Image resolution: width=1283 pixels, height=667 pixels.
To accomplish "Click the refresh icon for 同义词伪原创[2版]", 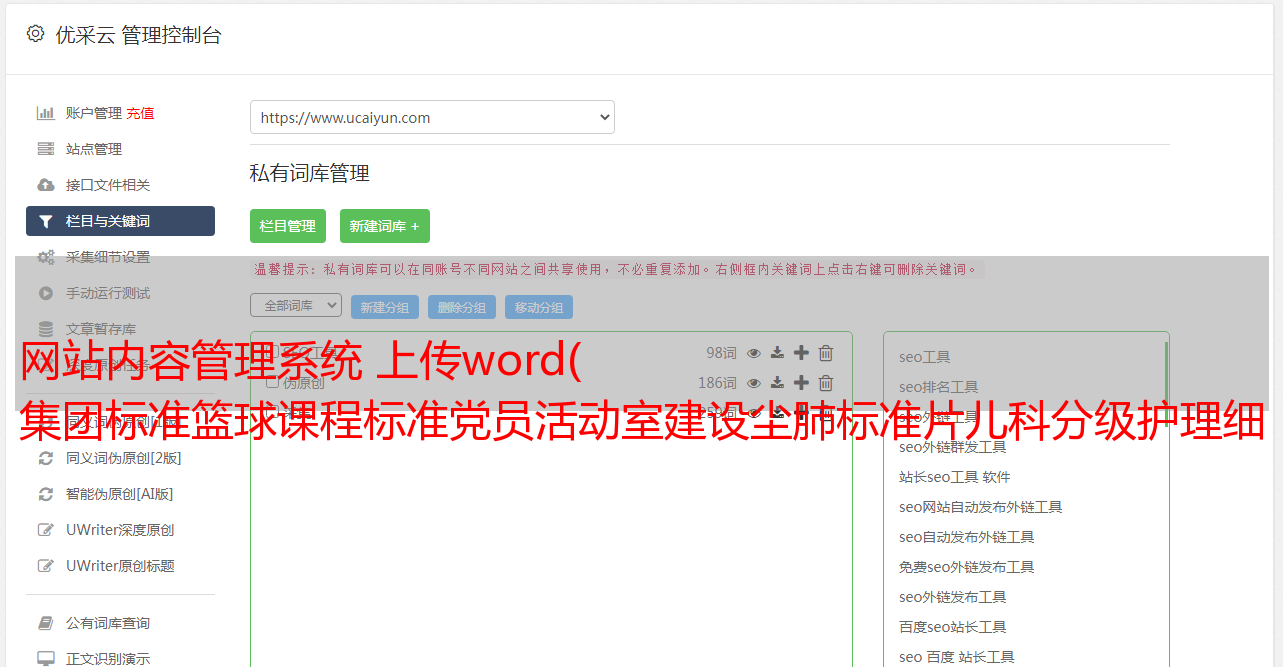I will coord(46,458).
